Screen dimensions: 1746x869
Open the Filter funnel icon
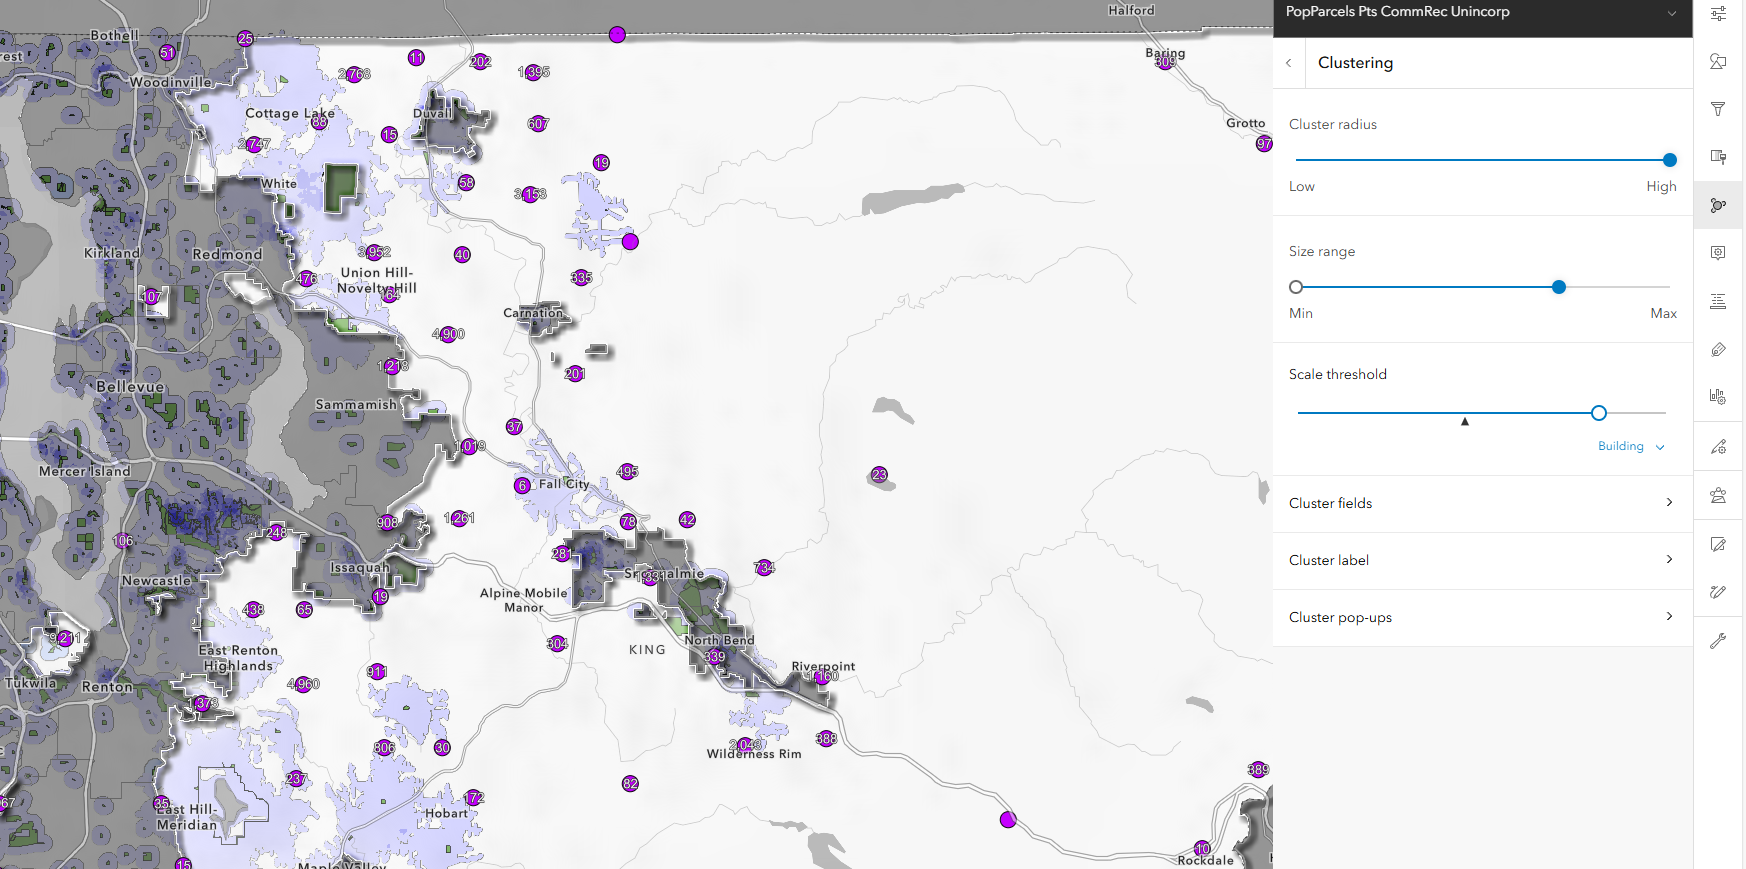point(1718,109)
